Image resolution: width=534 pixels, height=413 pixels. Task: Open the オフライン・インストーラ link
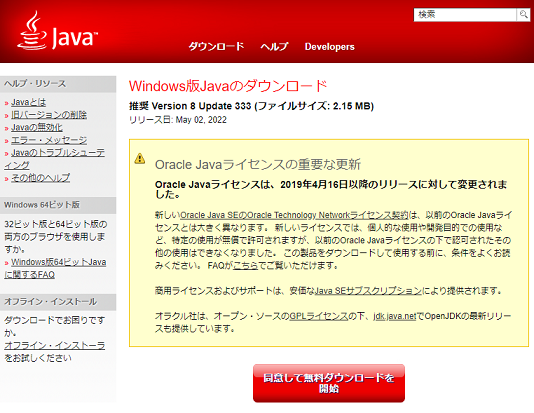pos(54,345)
